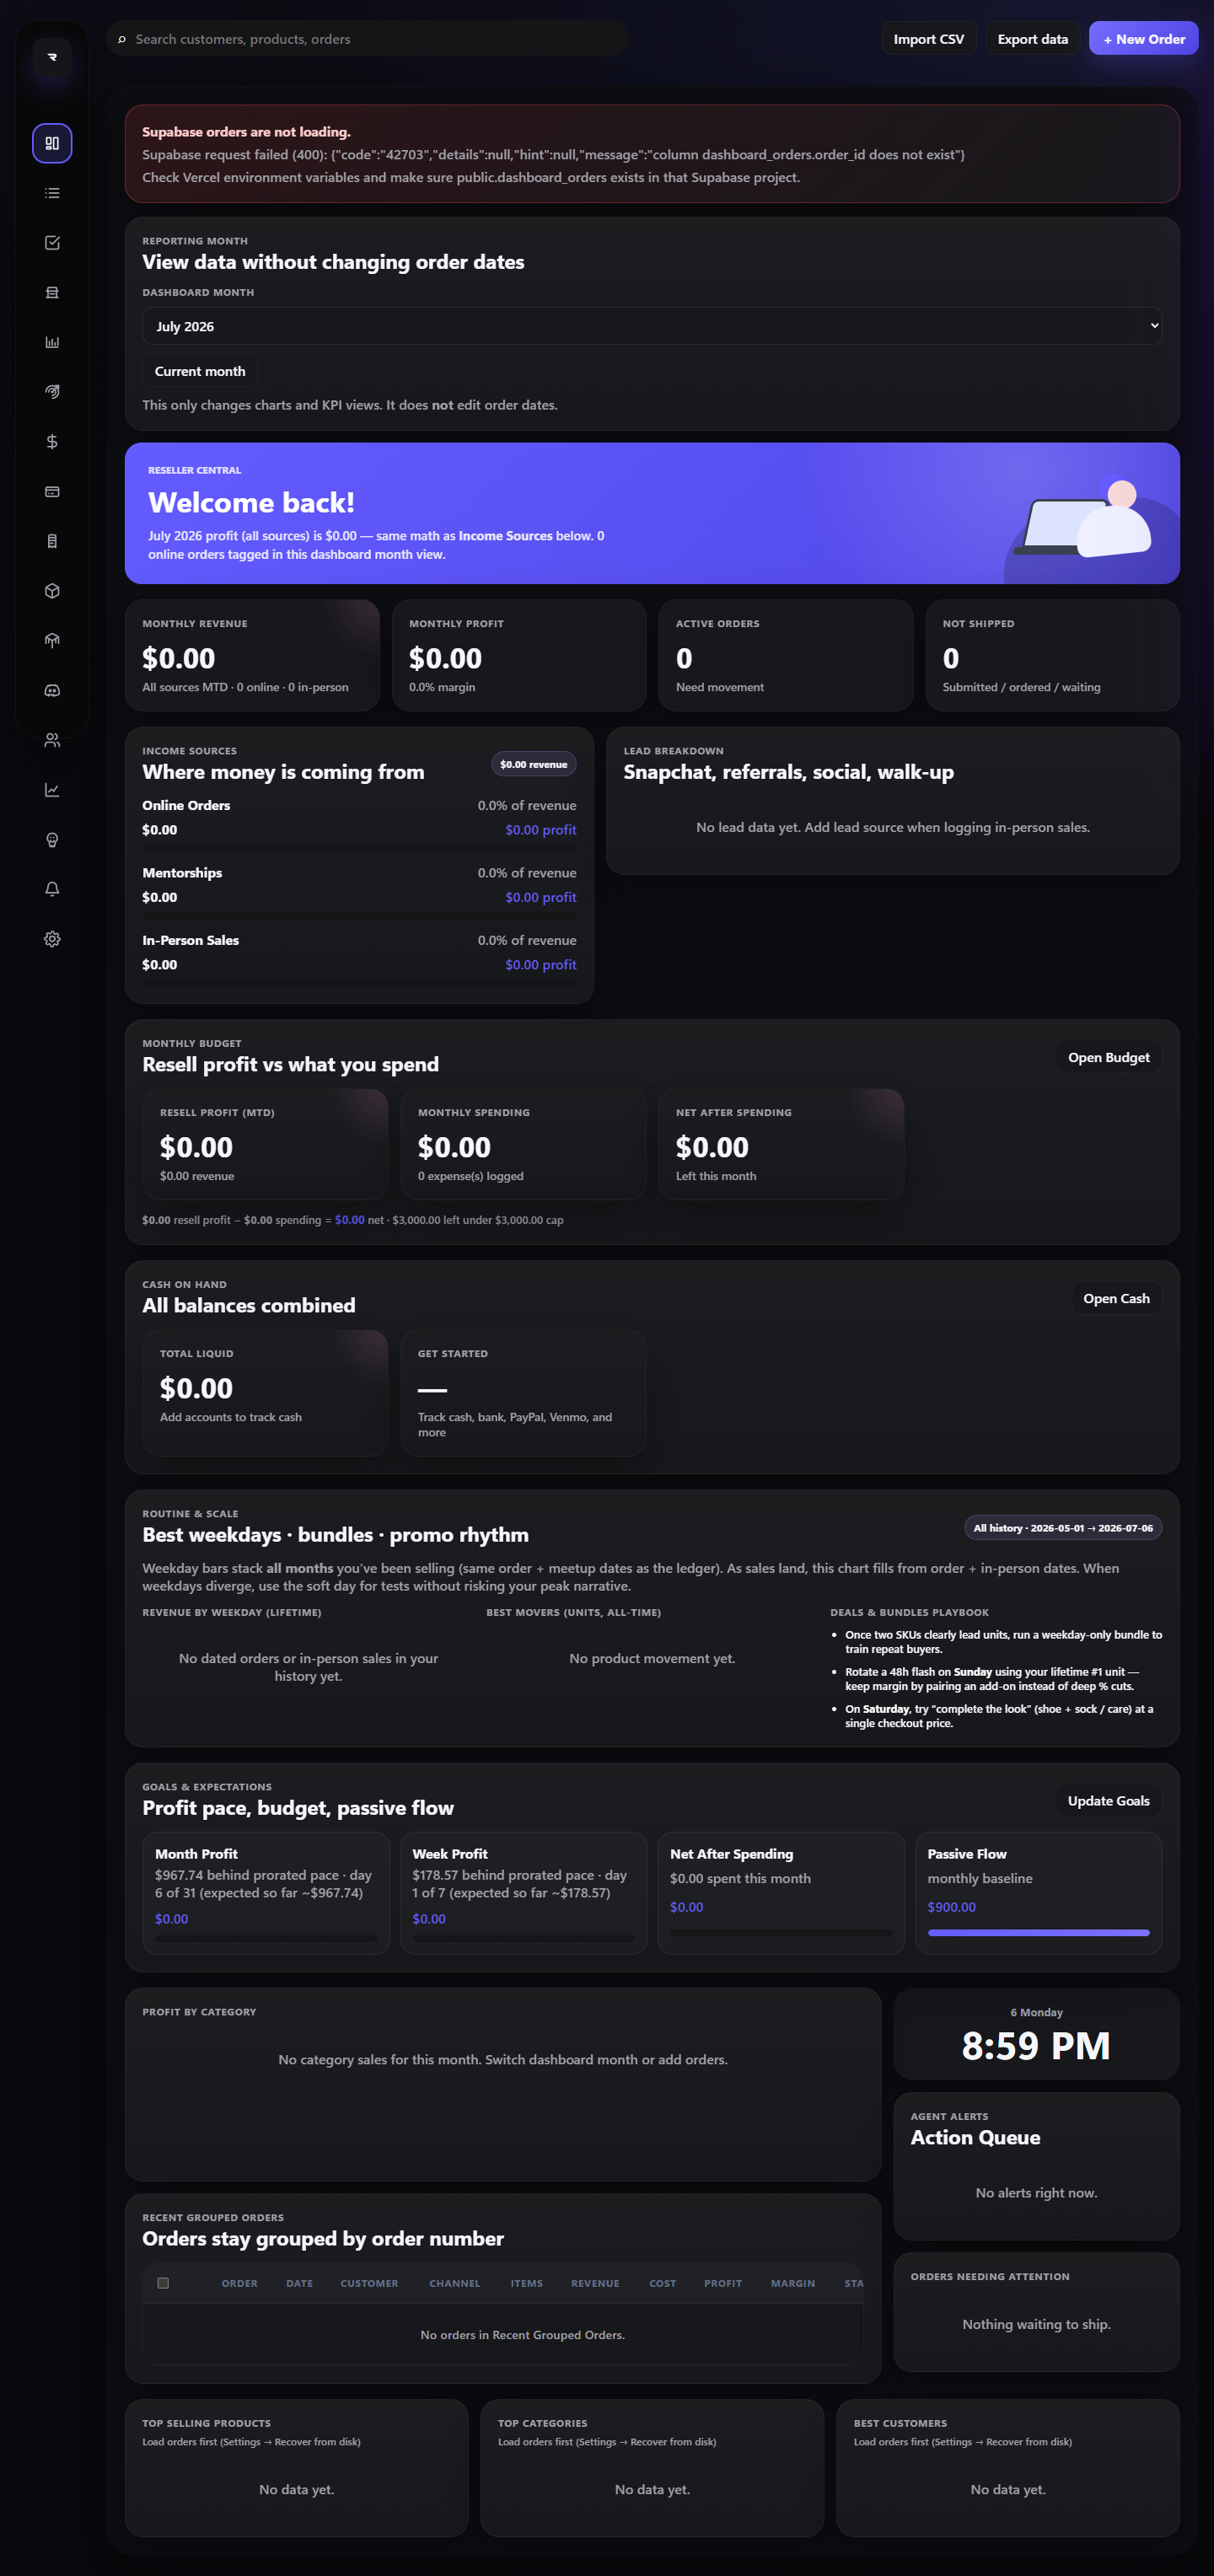Open the storefront sidebar icon
The width and height of the screenshot is (1214, 2576).
pos(52,292)
